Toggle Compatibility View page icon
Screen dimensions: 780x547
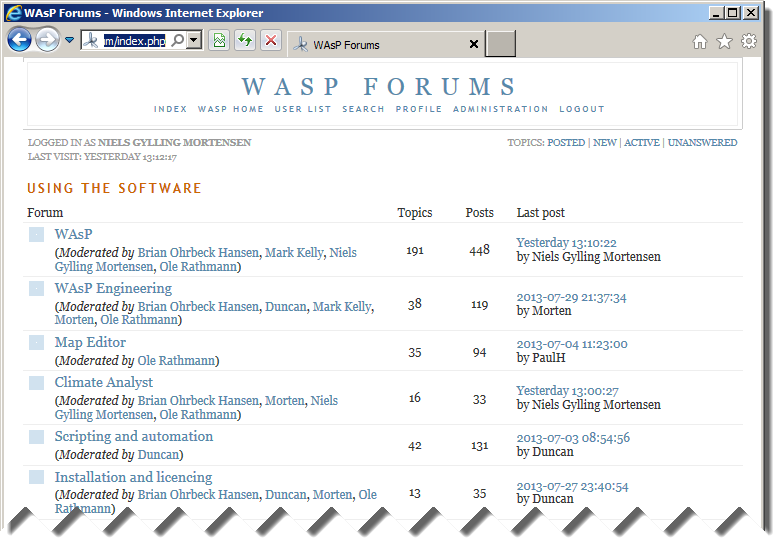coord(219,40)
